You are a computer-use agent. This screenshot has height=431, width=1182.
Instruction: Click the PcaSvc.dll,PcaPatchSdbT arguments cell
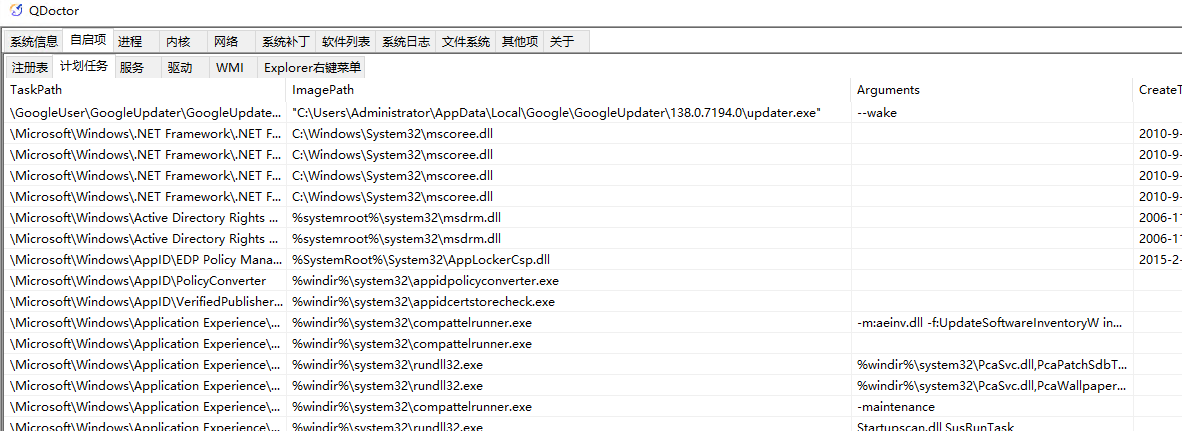coord(992,365)
